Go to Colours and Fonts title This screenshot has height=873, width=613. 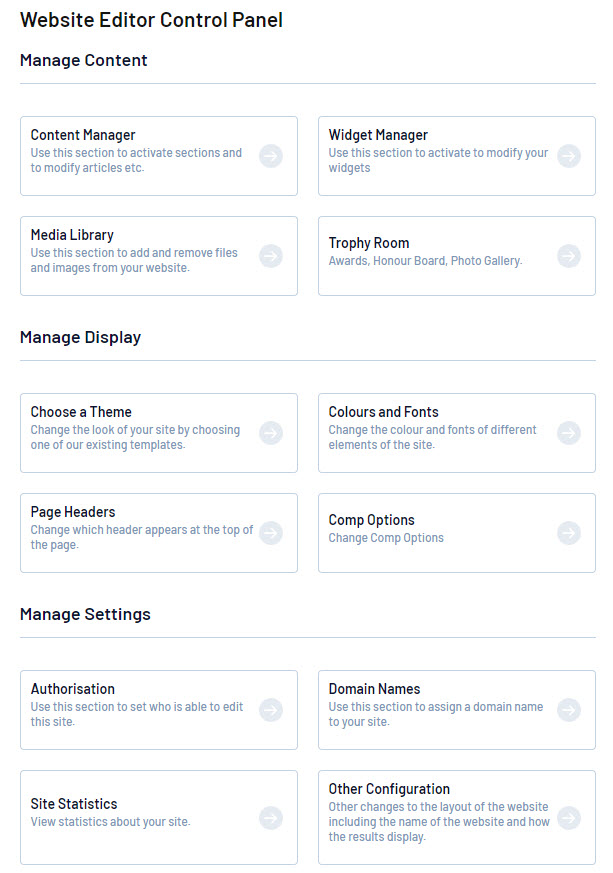tap(383, 412)
